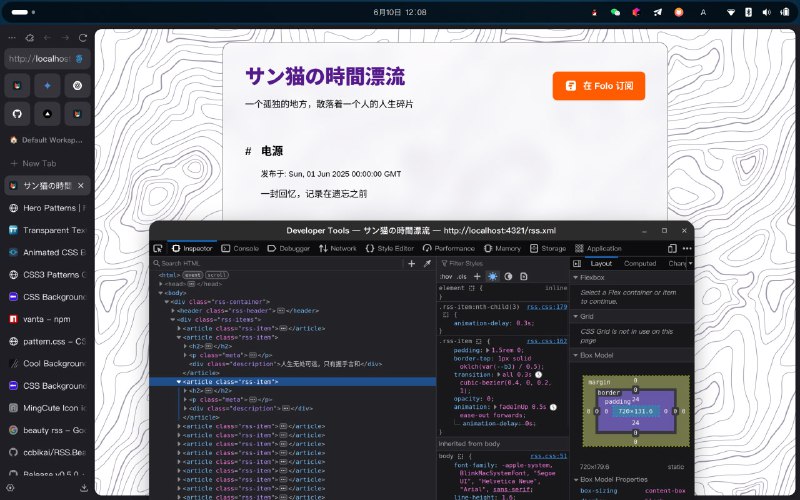Switch to the Console tab
Viewport: 800px width, 500px height.
click(240, 248)
